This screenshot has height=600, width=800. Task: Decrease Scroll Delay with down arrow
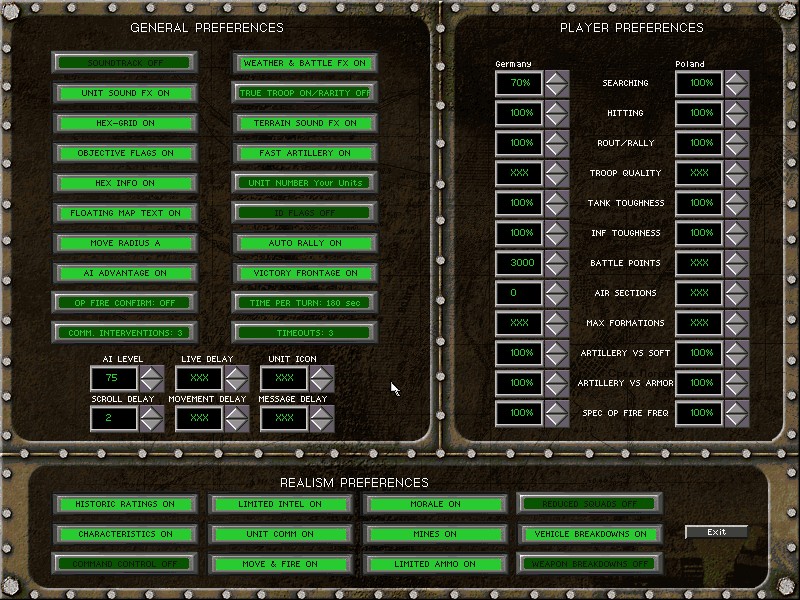tap(152, 424)
